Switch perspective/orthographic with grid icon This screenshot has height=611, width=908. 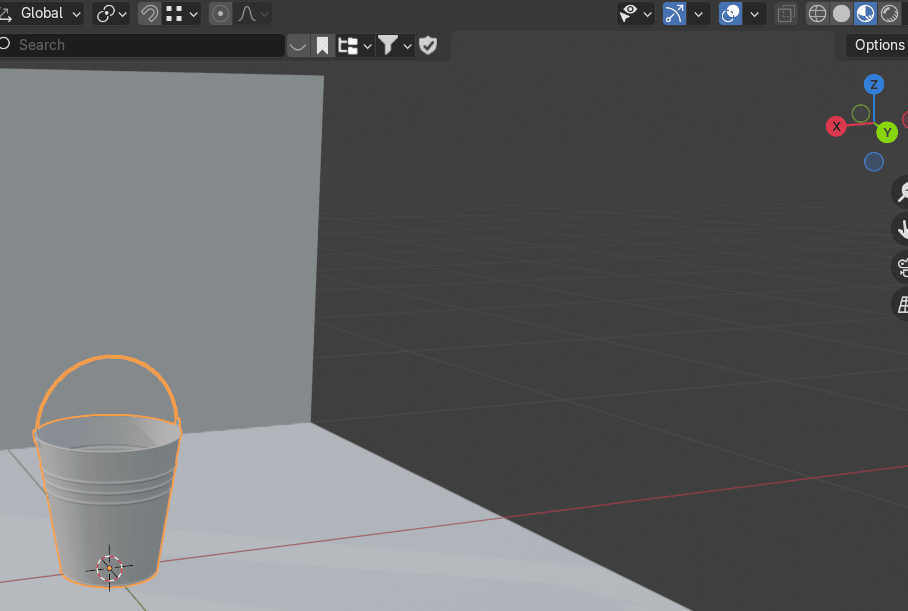pyautogui.click(x=901, y=305)
